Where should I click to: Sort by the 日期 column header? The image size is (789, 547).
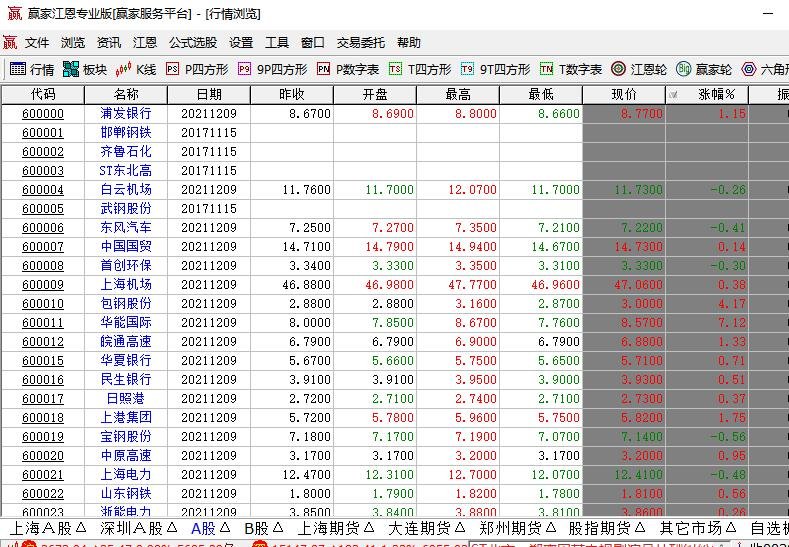pos(209,95)
